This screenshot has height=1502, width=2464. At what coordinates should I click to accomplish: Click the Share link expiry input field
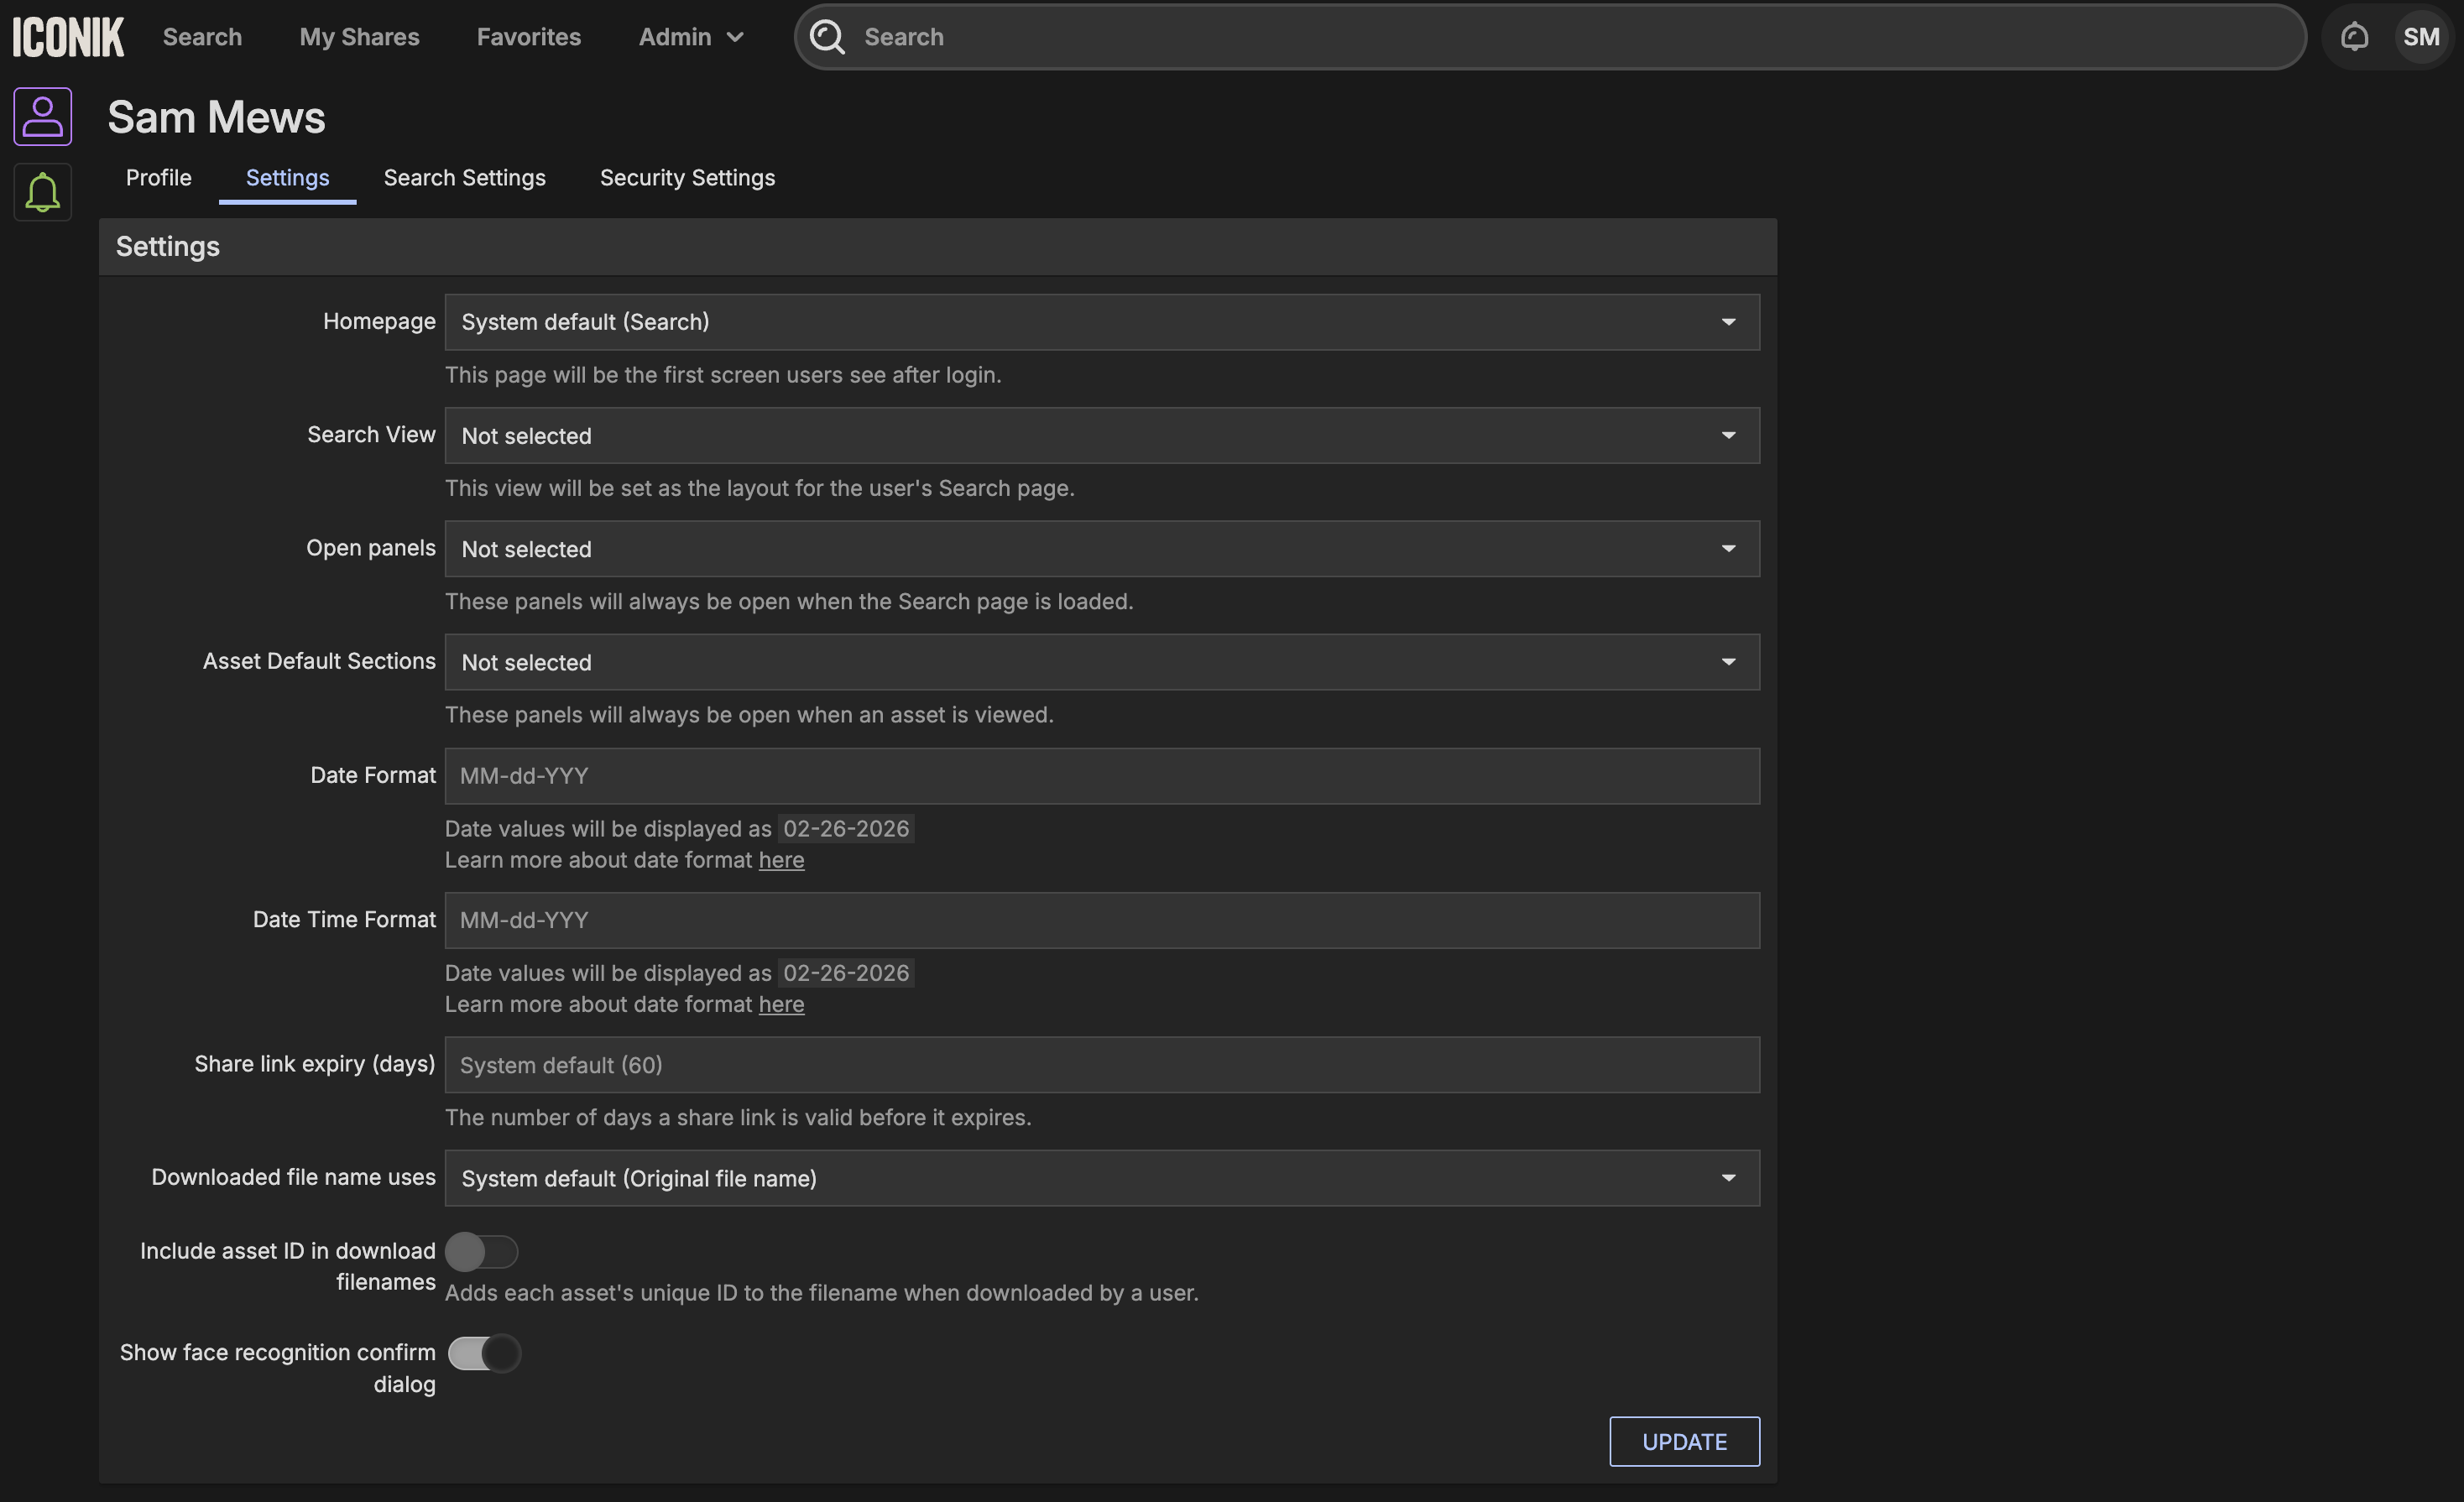point(1101,1065)
